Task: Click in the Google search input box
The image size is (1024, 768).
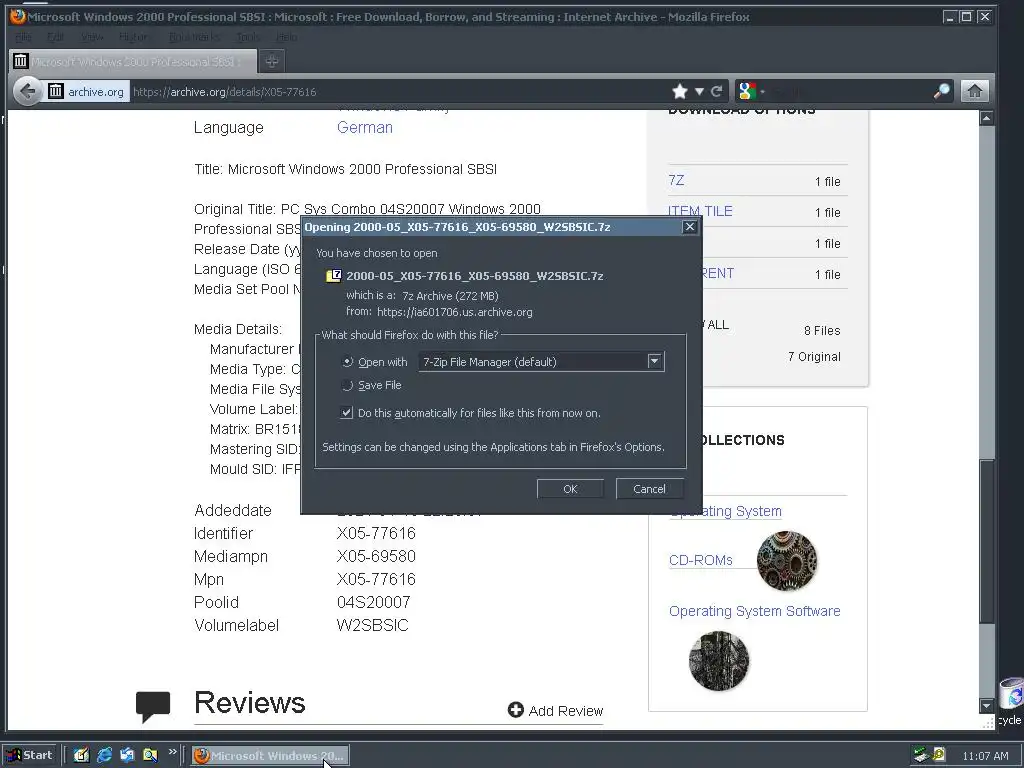Action: point(849,91)
